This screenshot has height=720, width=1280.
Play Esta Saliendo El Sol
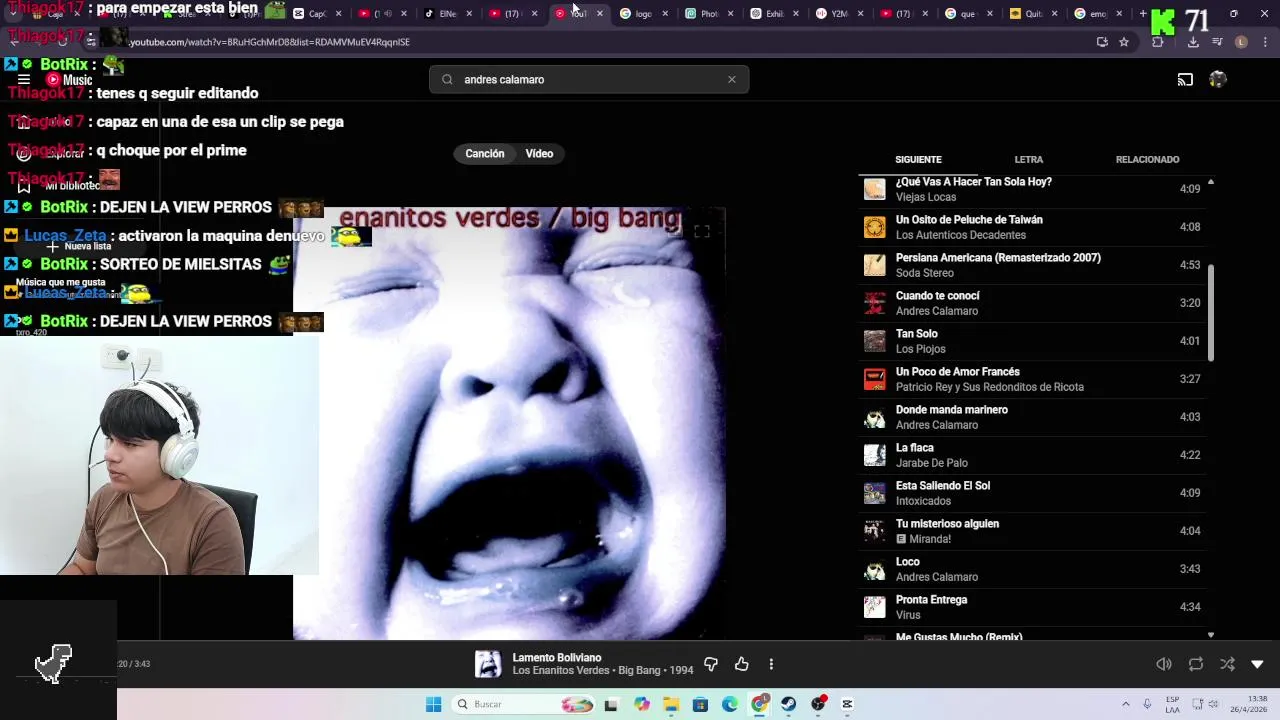(1031, 493)
